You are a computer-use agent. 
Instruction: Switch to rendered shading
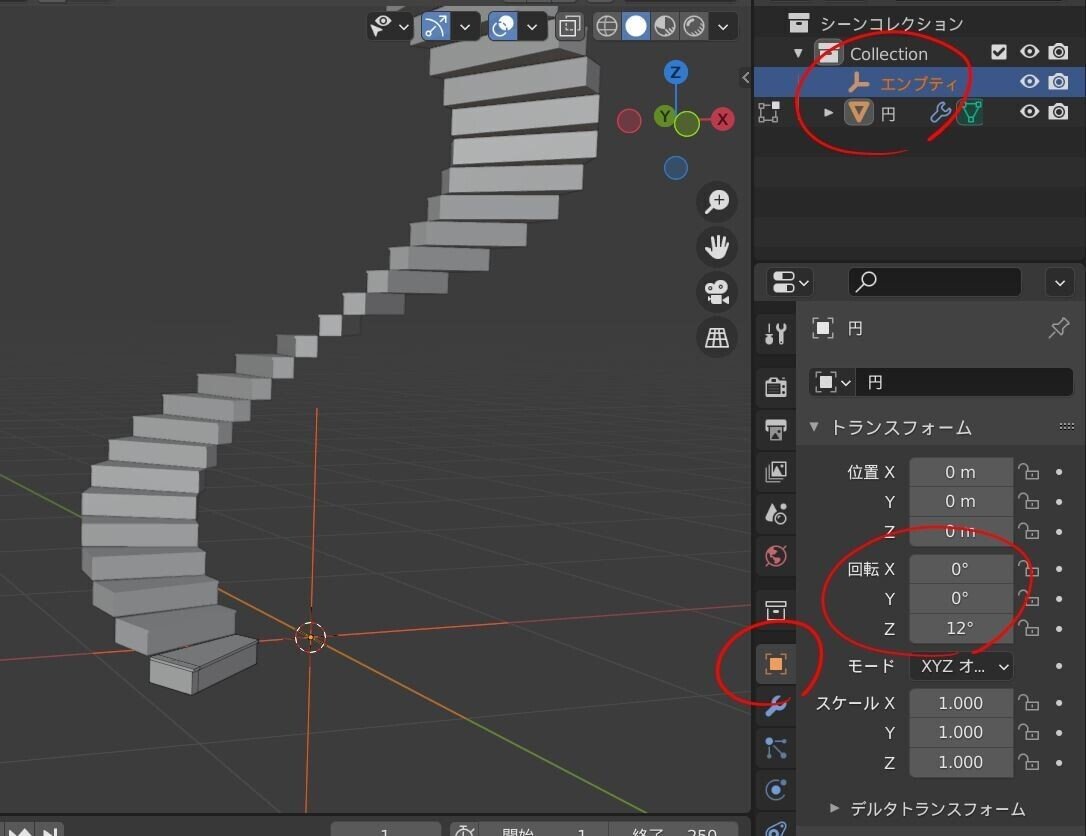click(x=694, y=26)
